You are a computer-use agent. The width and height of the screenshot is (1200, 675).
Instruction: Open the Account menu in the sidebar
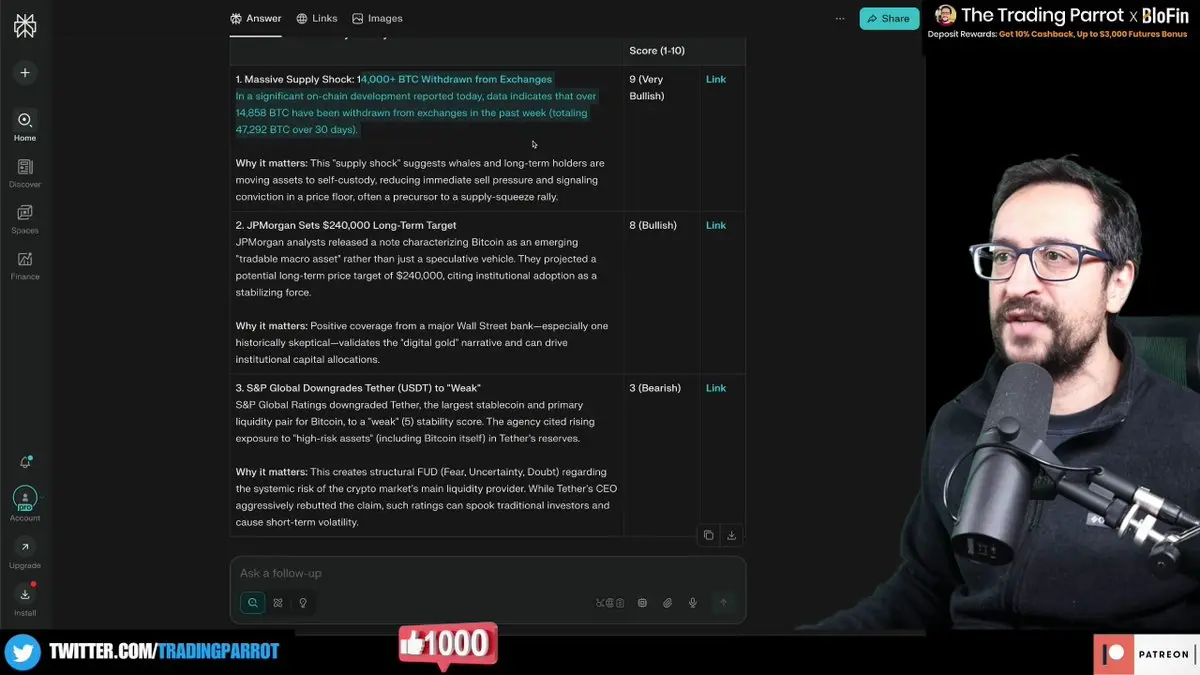pos(25,504)
